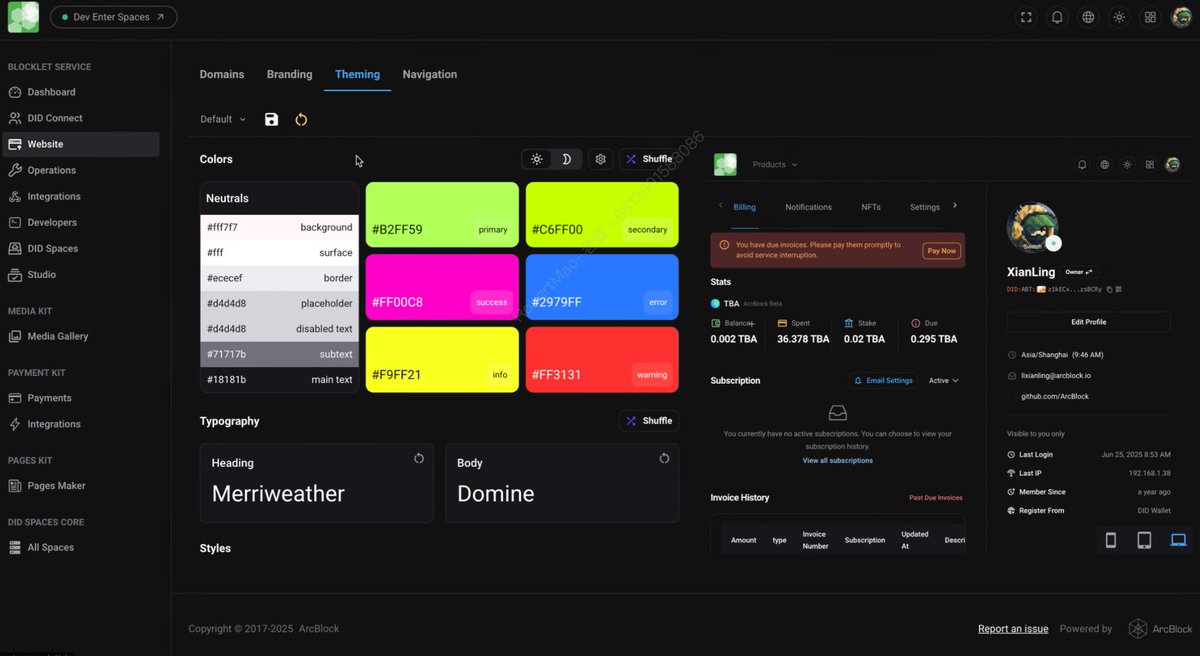Click the green Blocklet logo top left
1200x656 pixels.
23,17
